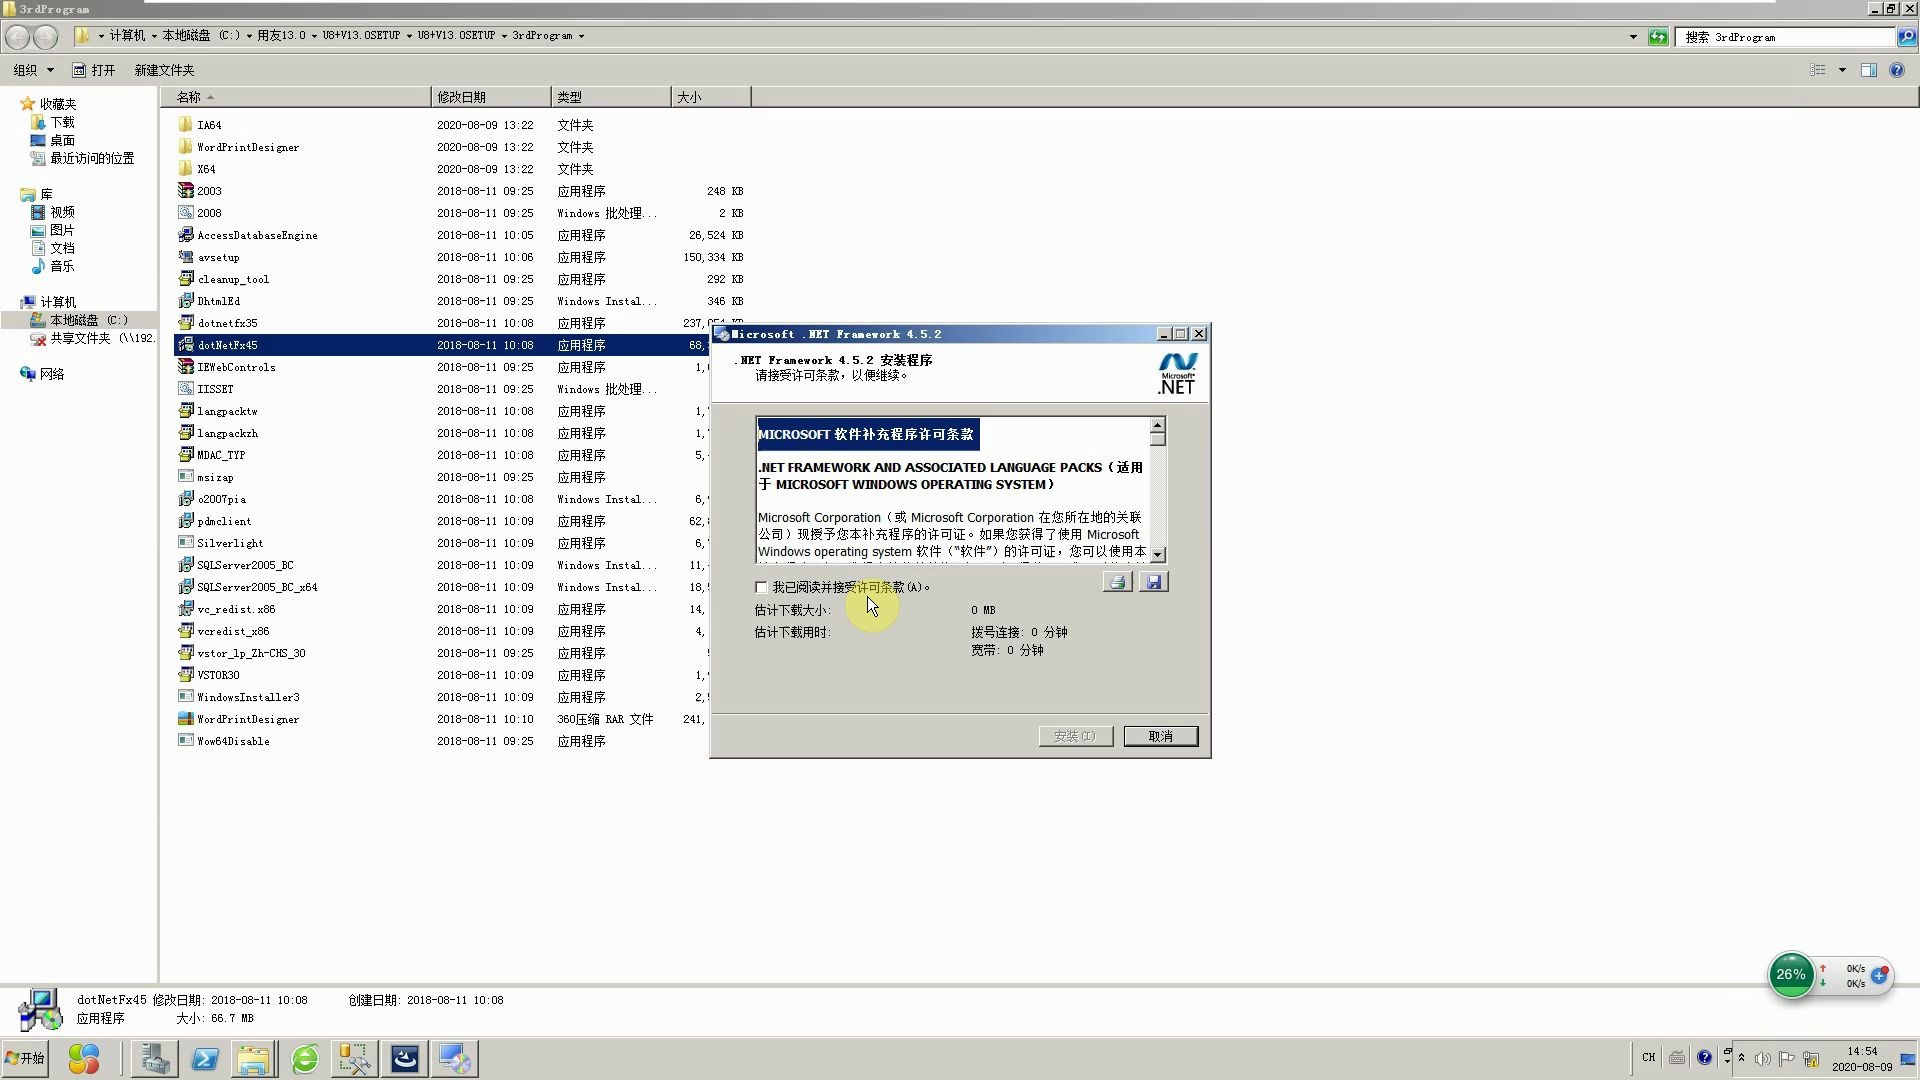Select 本地磁盘 (C:) in the navigation tree
The image size is (1920, 1080).
click(88, 320)
